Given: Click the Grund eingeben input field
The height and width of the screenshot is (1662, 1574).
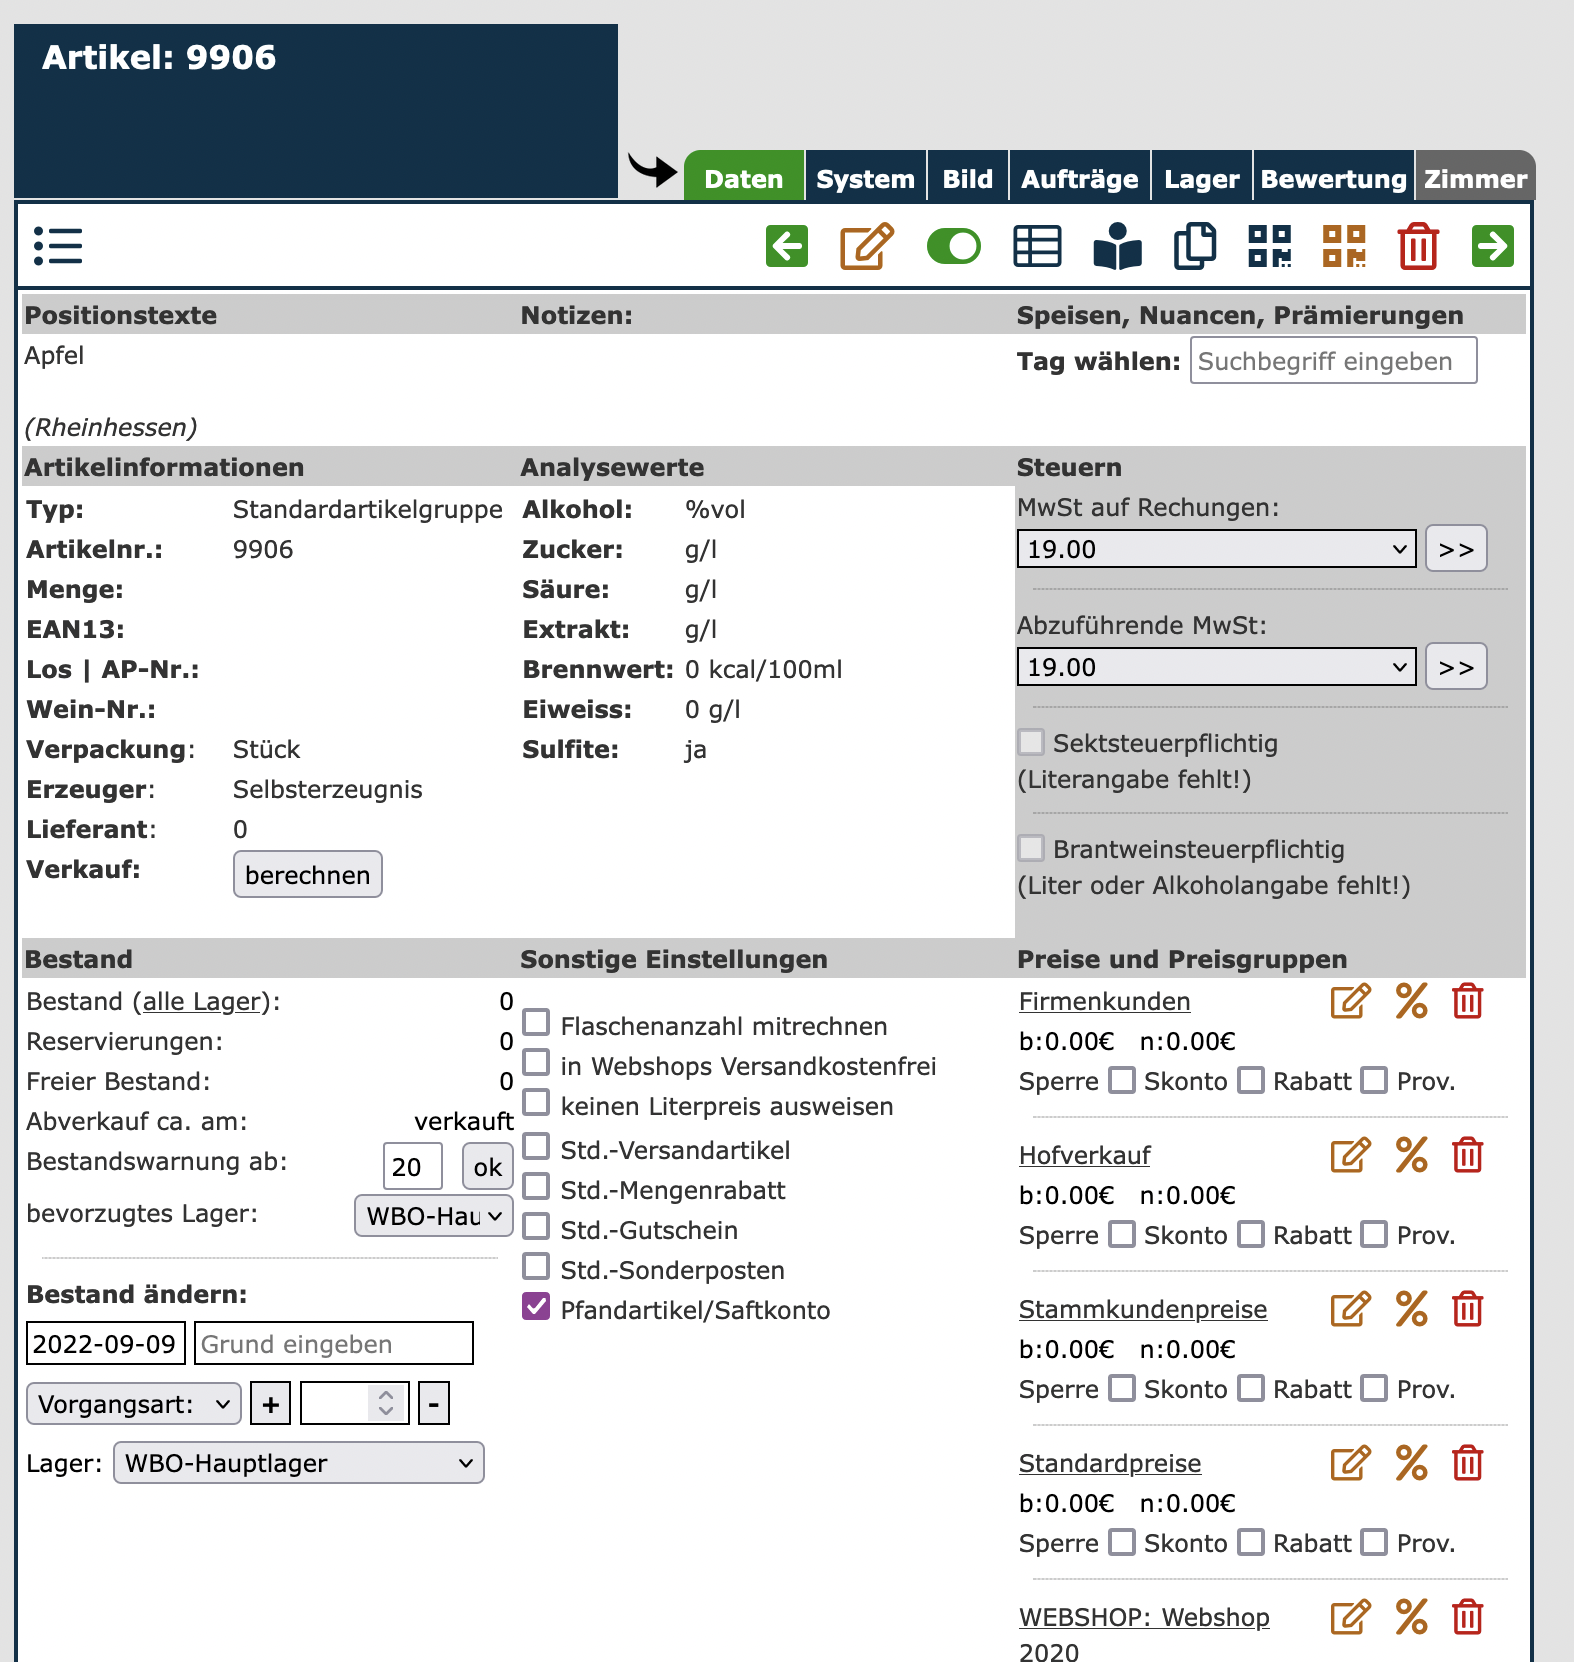Looking at the screenshot, I should tap(333, 1344).
